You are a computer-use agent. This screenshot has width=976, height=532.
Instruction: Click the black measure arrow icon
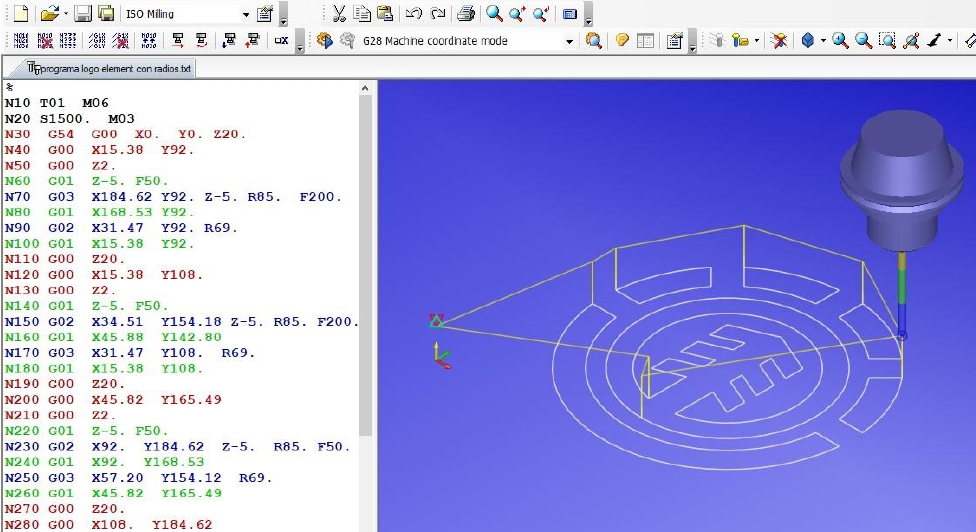click(934, 40)
